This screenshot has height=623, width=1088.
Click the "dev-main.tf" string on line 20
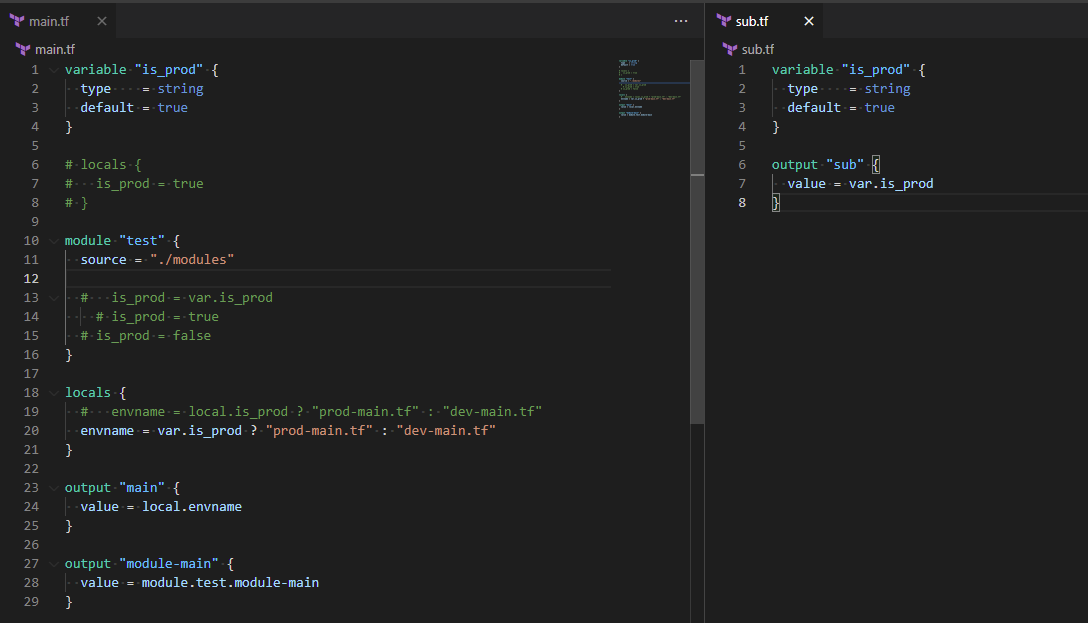[446, 430]
